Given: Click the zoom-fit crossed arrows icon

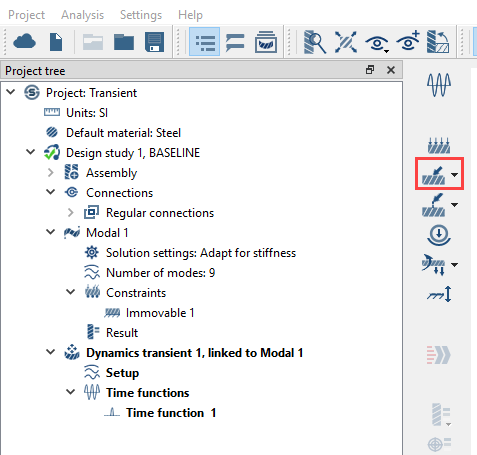Looking at the screenshot, I should [346, 42].
